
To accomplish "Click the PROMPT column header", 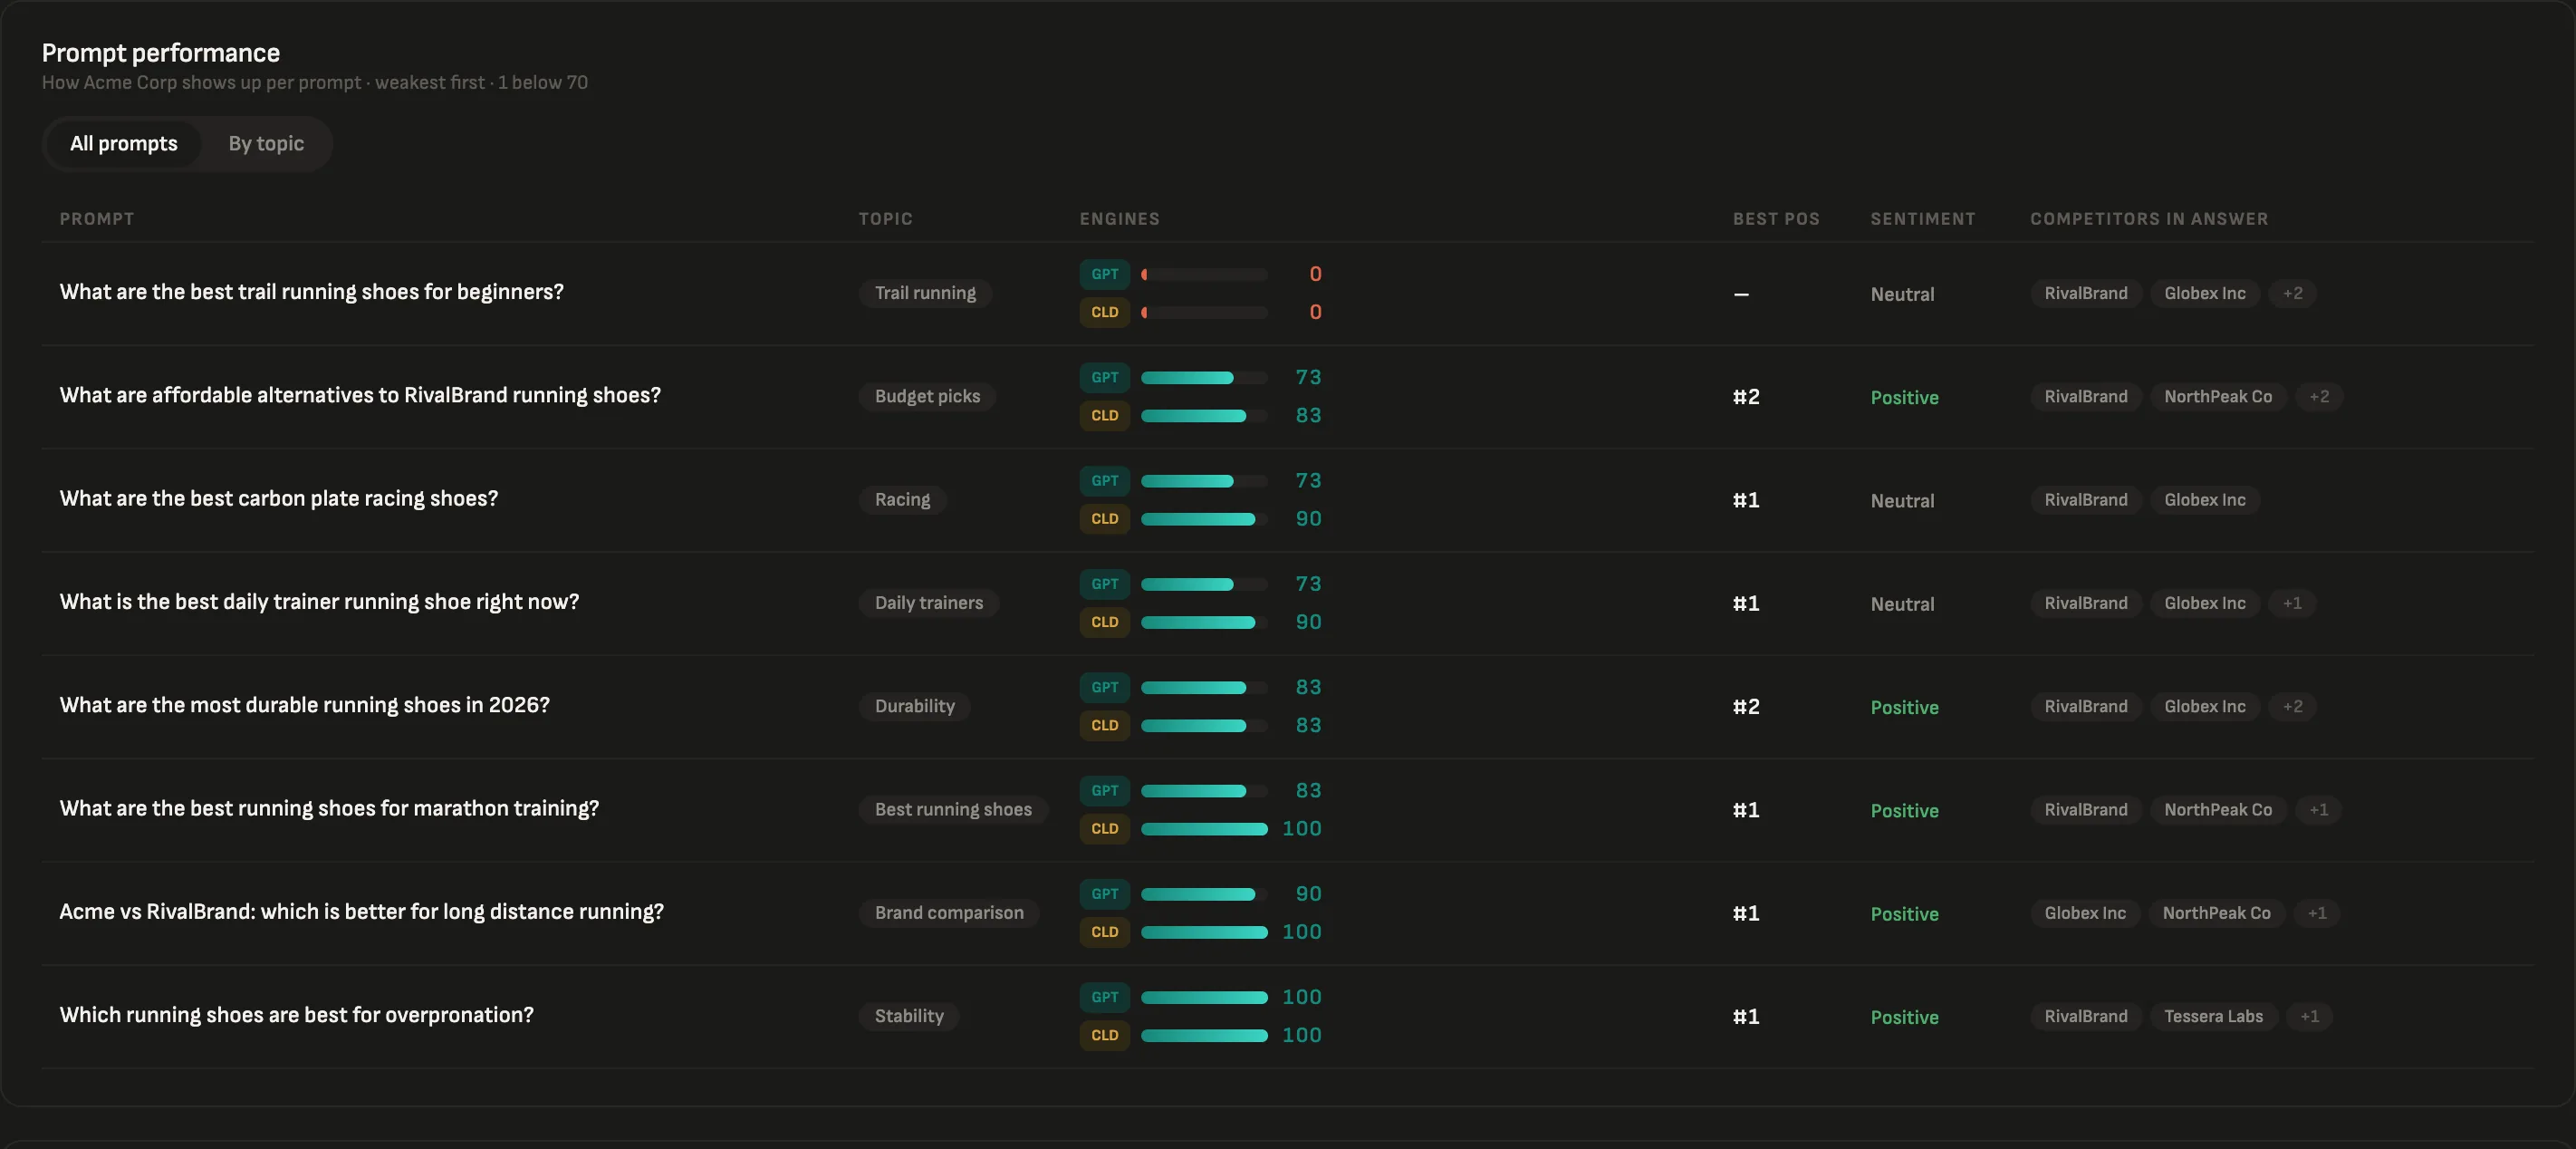I will click(x=96, y=218).
